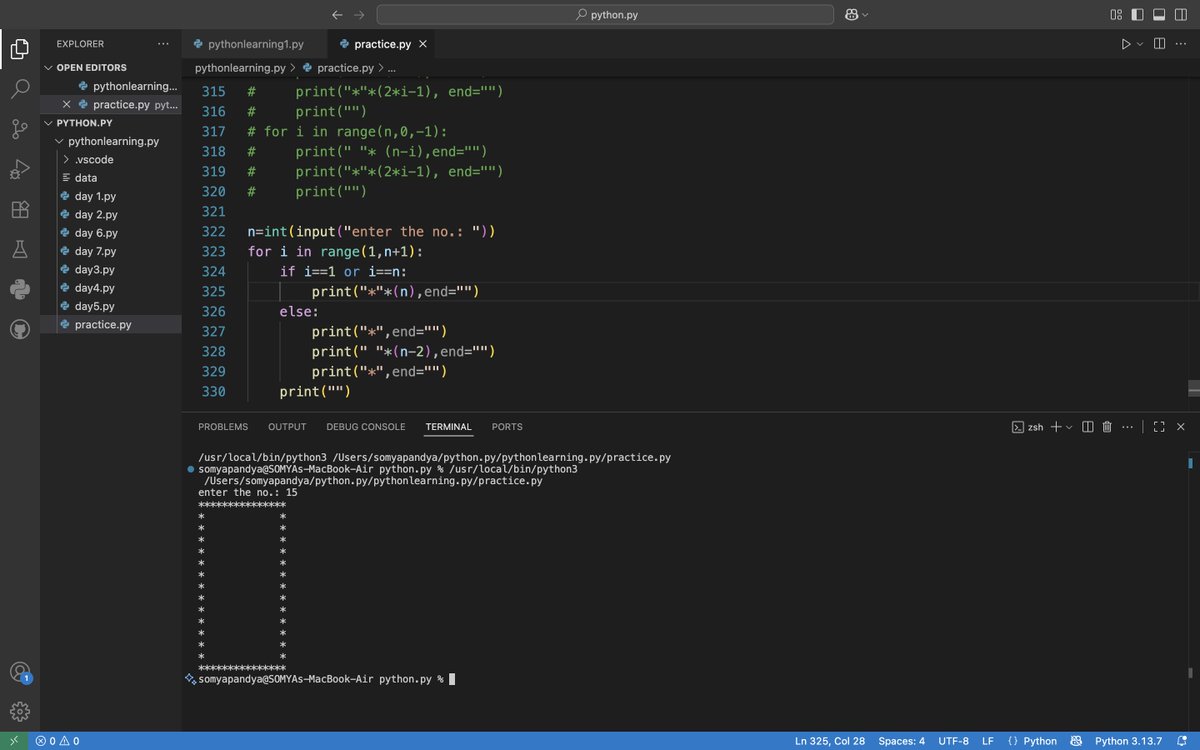1200x750 pixels.
Task: Maximize the terminal panel size
Action: click(x=1159, y=427)
